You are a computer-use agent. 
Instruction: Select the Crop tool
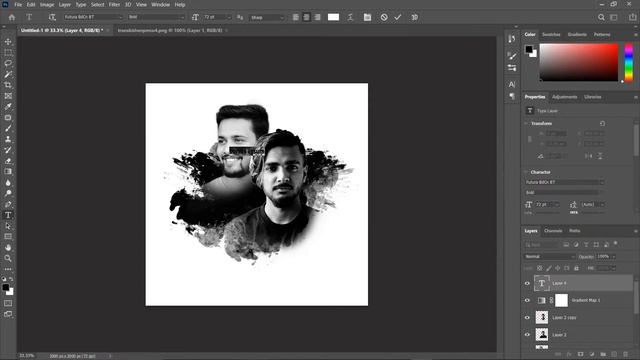(8, 85)
